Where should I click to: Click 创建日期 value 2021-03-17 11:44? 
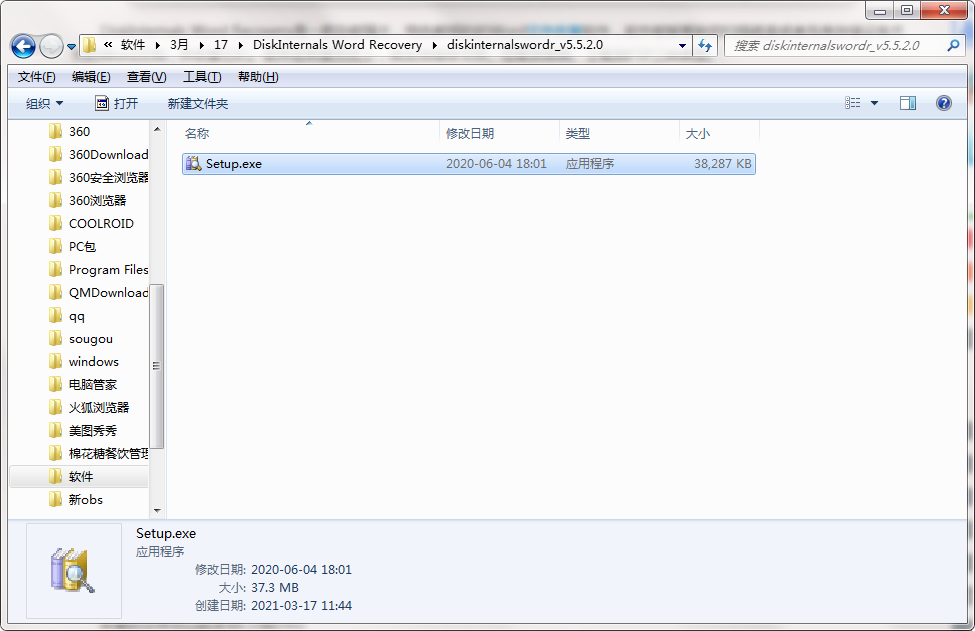pos(302,606)
